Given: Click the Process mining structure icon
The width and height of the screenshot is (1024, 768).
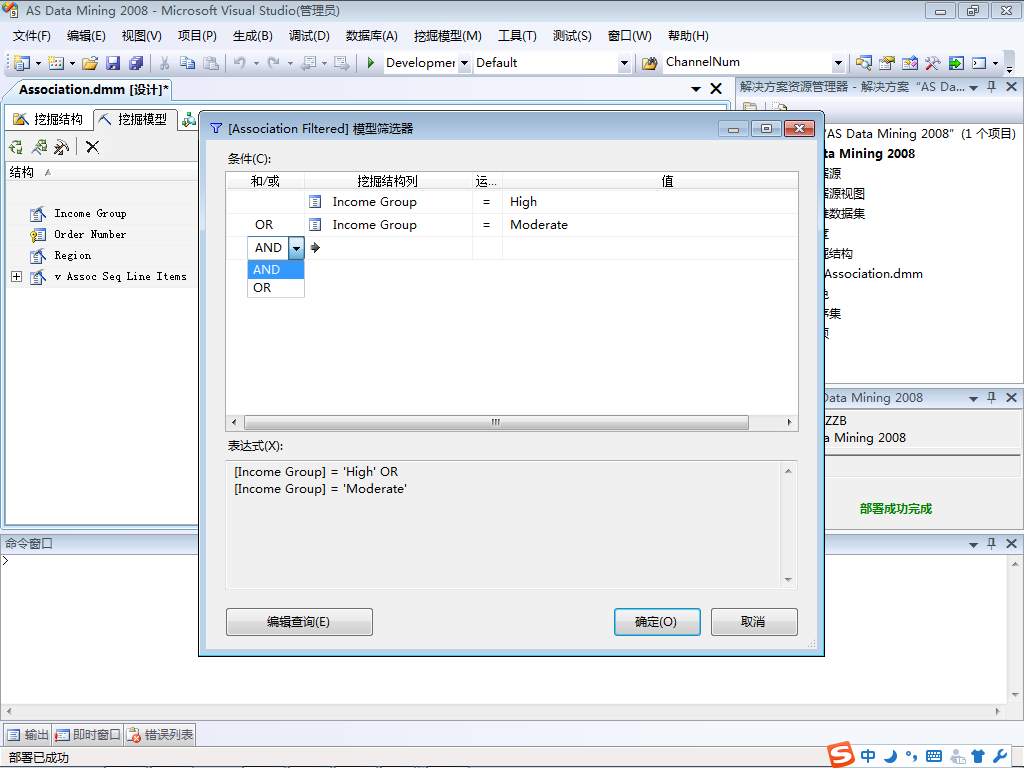Looking at the screenshot, I should 16,147.
